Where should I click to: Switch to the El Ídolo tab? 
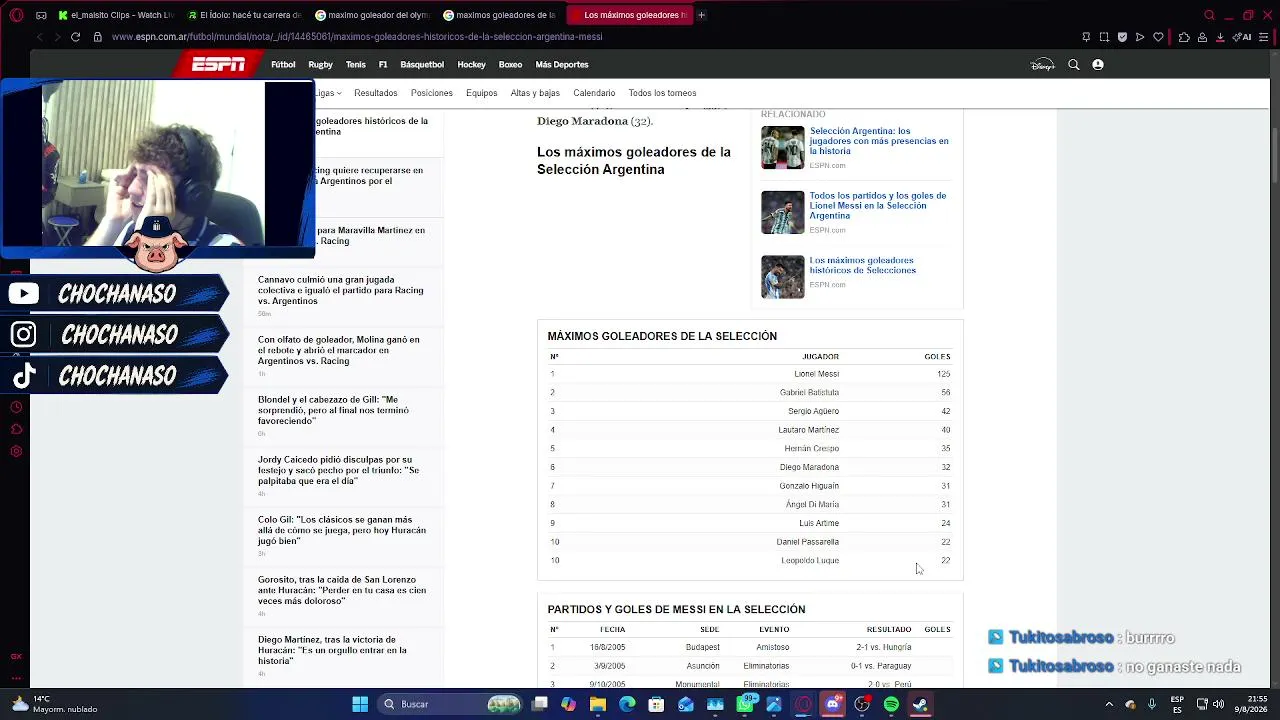click(244, 15)
